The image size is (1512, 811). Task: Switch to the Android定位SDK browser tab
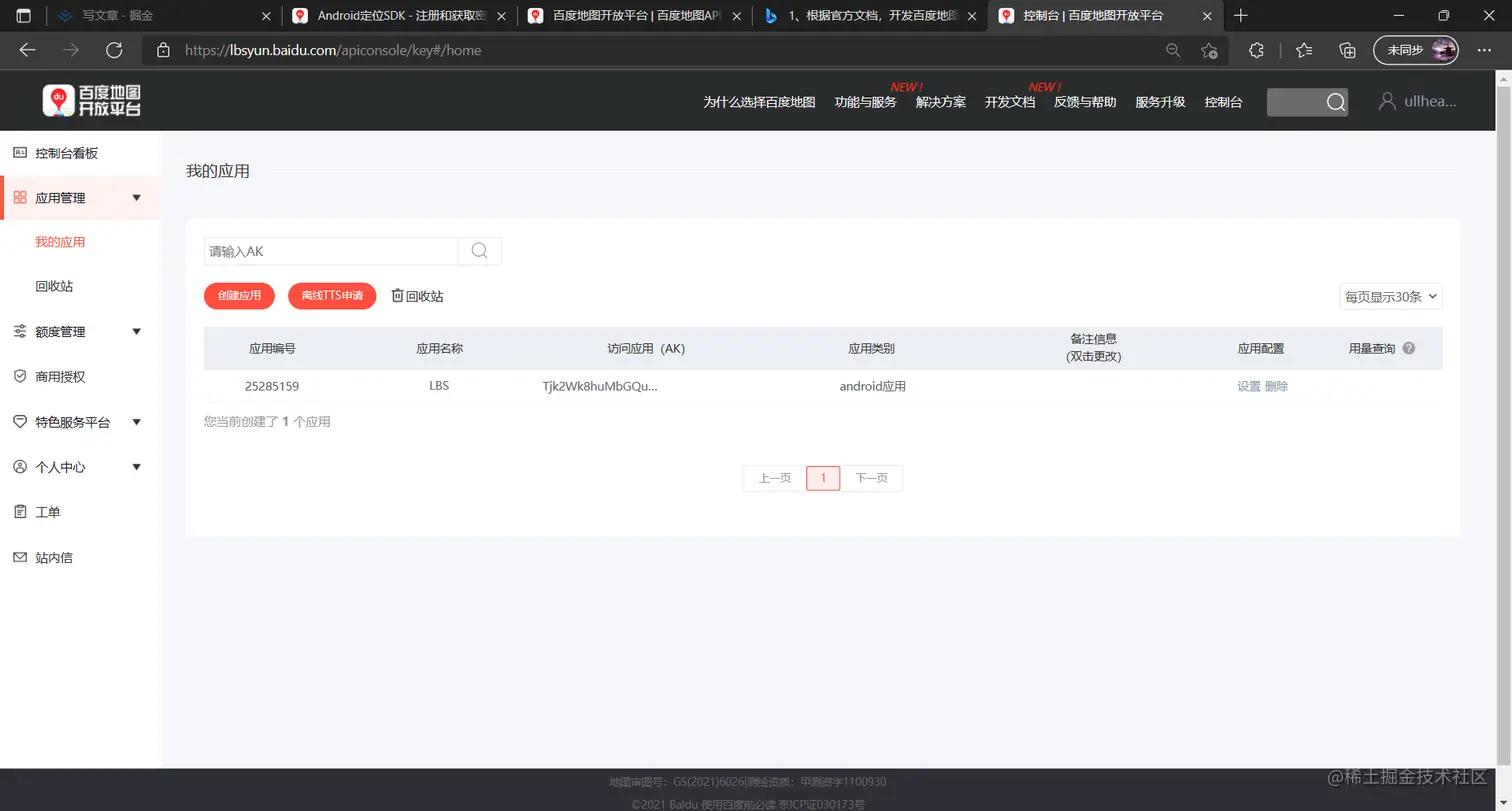(x=400, y=16)
